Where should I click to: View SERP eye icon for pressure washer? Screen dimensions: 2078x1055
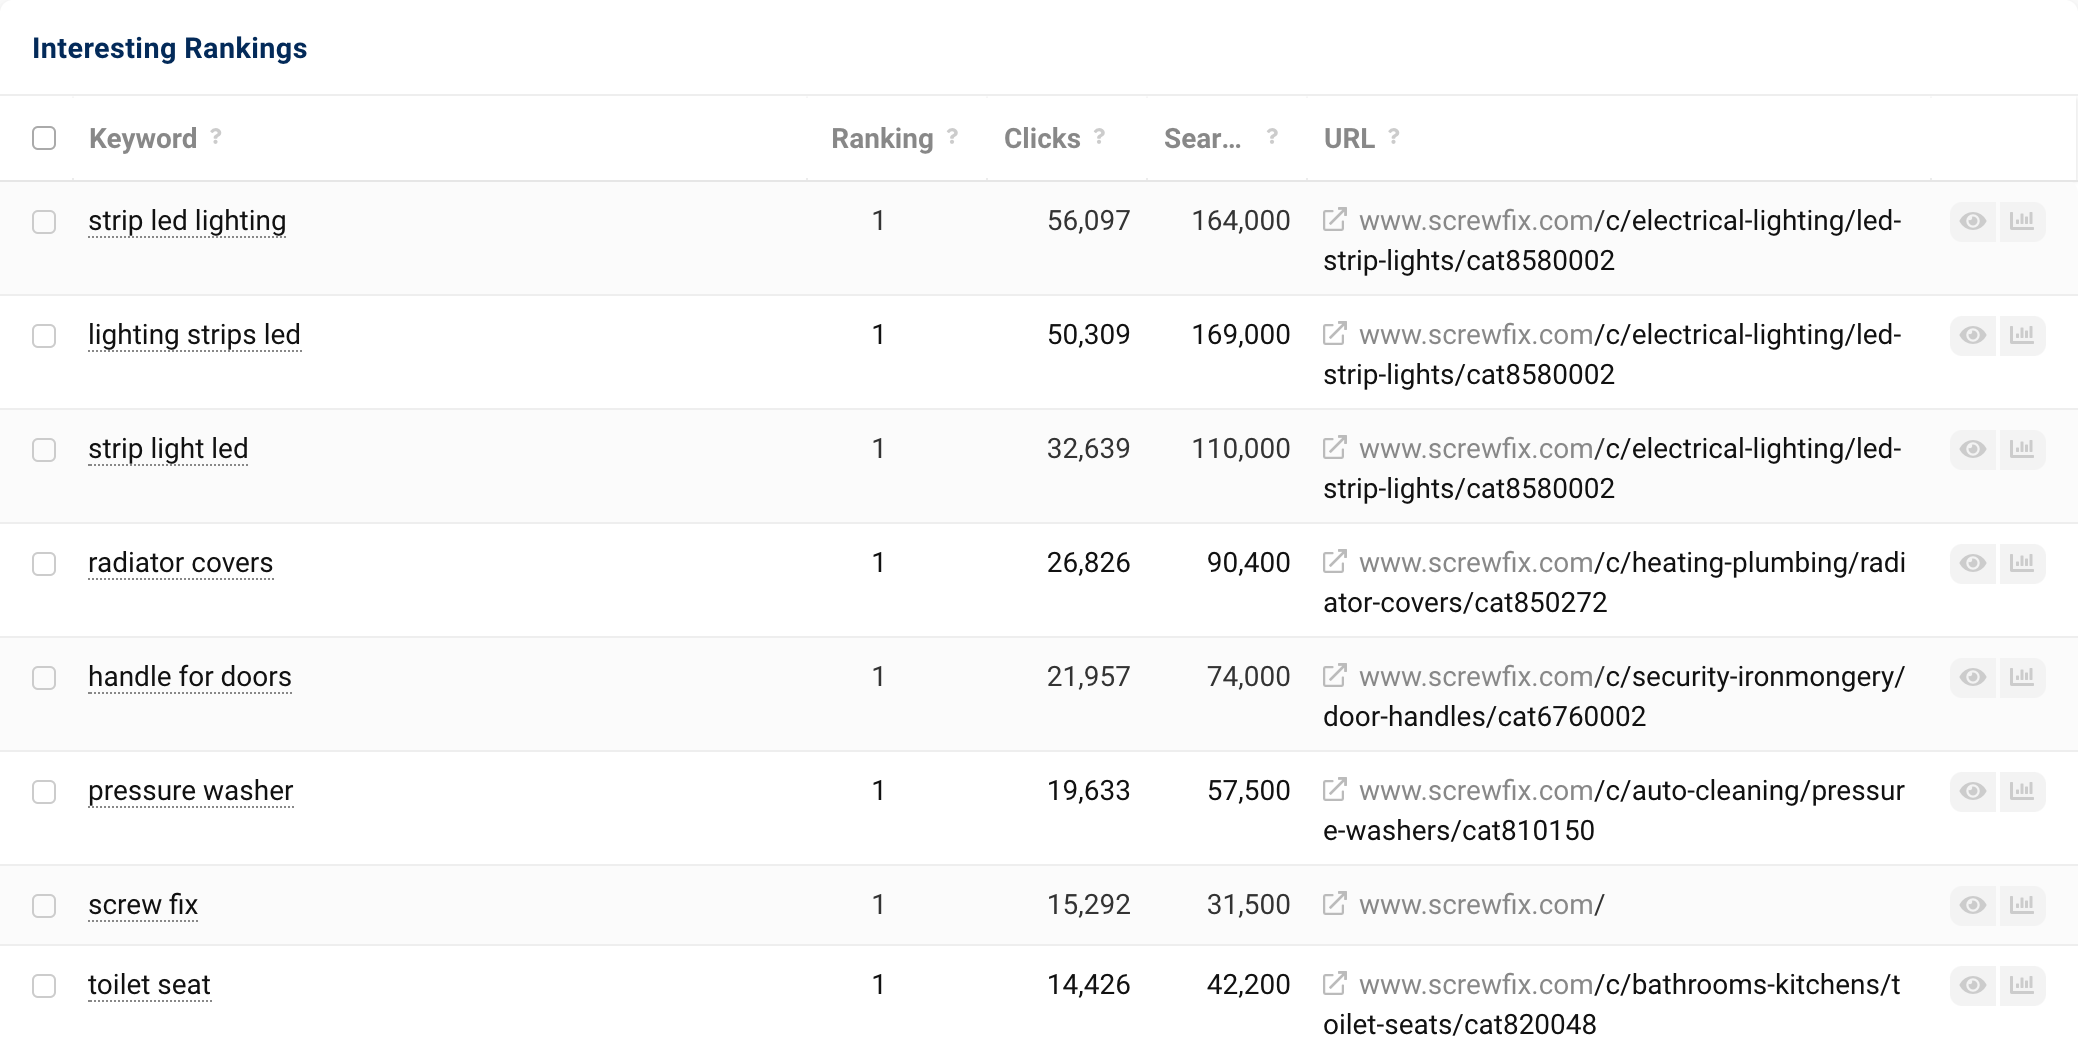(x=1973, y=791)
